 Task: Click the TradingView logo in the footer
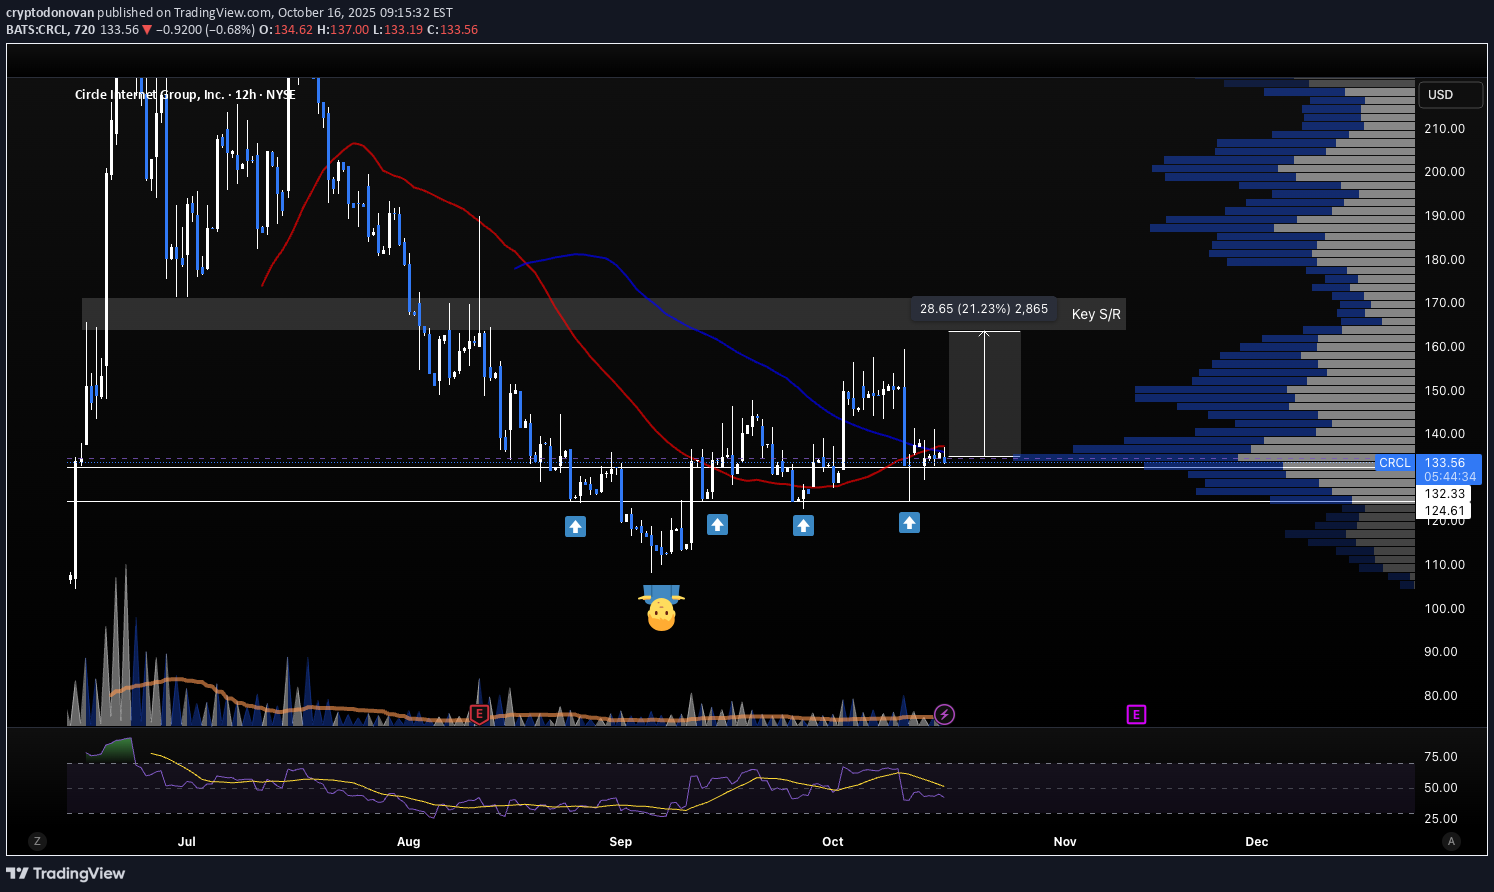click(66, 873)
